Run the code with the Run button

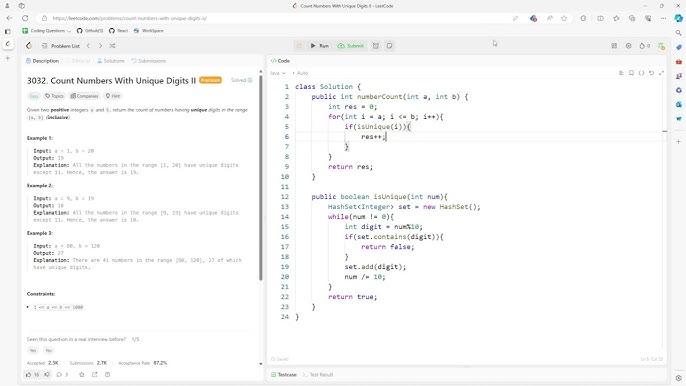[320, 46]
